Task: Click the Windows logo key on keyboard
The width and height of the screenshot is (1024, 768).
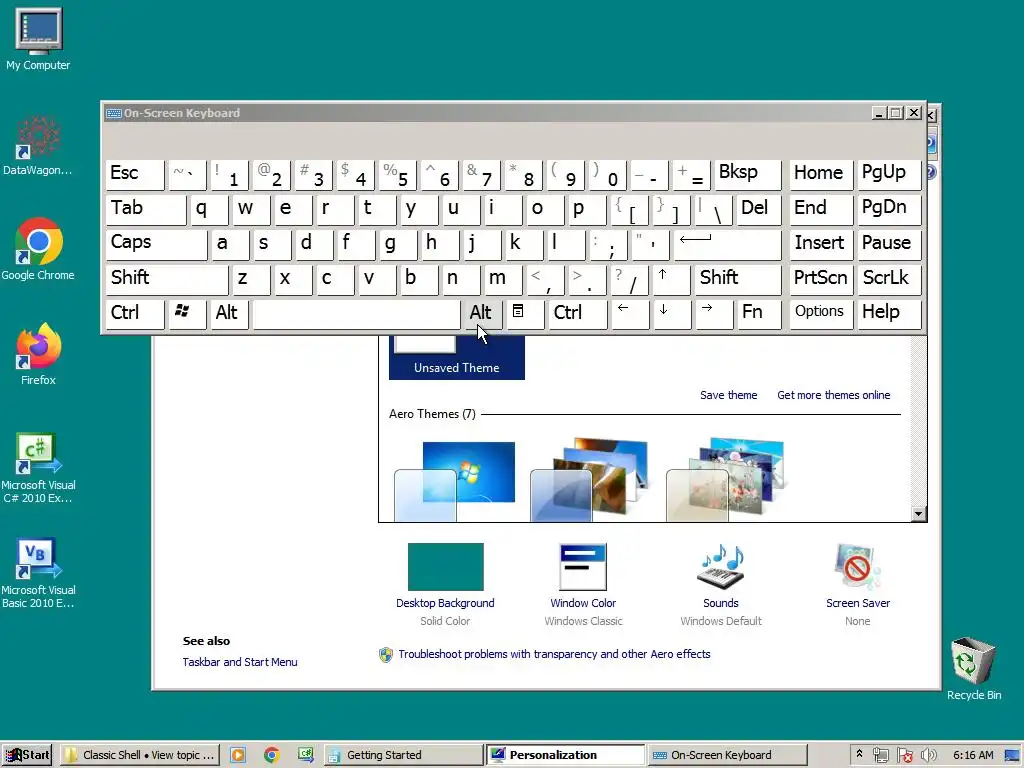Action: 187,313
